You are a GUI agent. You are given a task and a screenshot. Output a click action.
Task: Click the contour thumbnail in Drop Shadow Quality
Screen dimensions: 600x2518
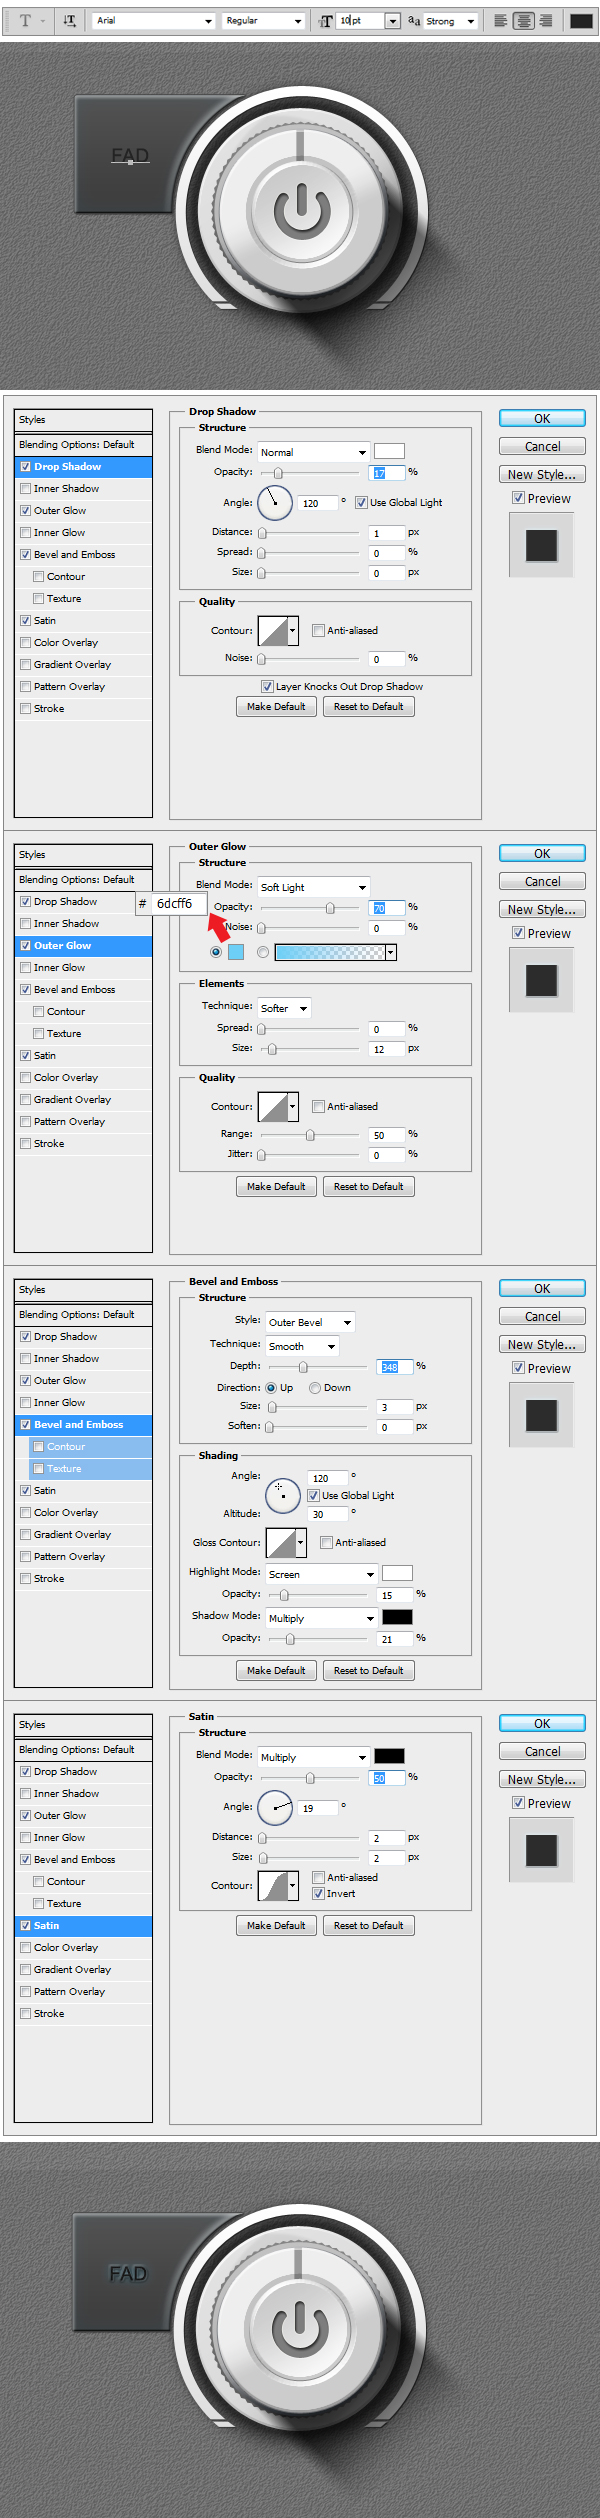click(273, 630)
